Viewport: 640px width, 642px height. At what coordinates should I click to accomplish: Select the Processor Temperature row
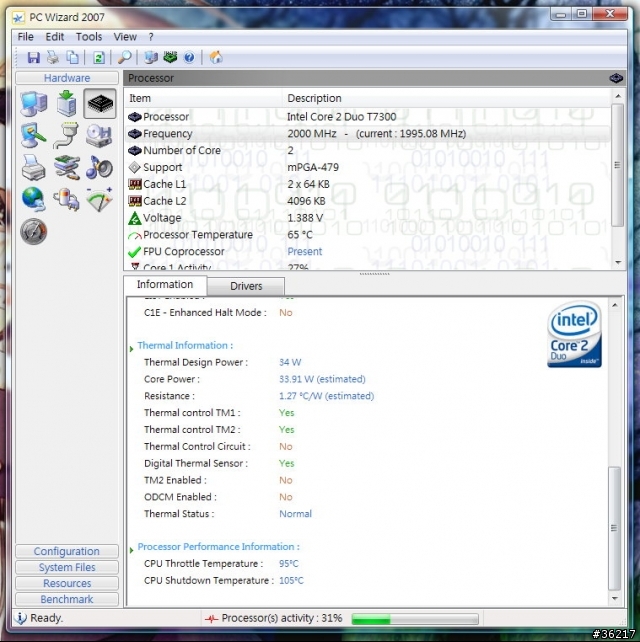367,235
